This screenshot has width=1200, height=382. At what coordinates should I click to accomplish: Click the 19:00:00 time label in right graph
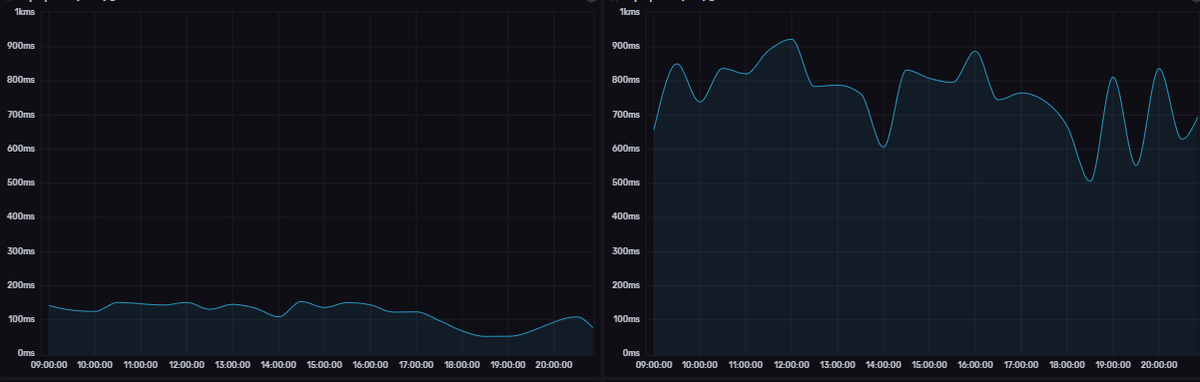pos(1113,366)
